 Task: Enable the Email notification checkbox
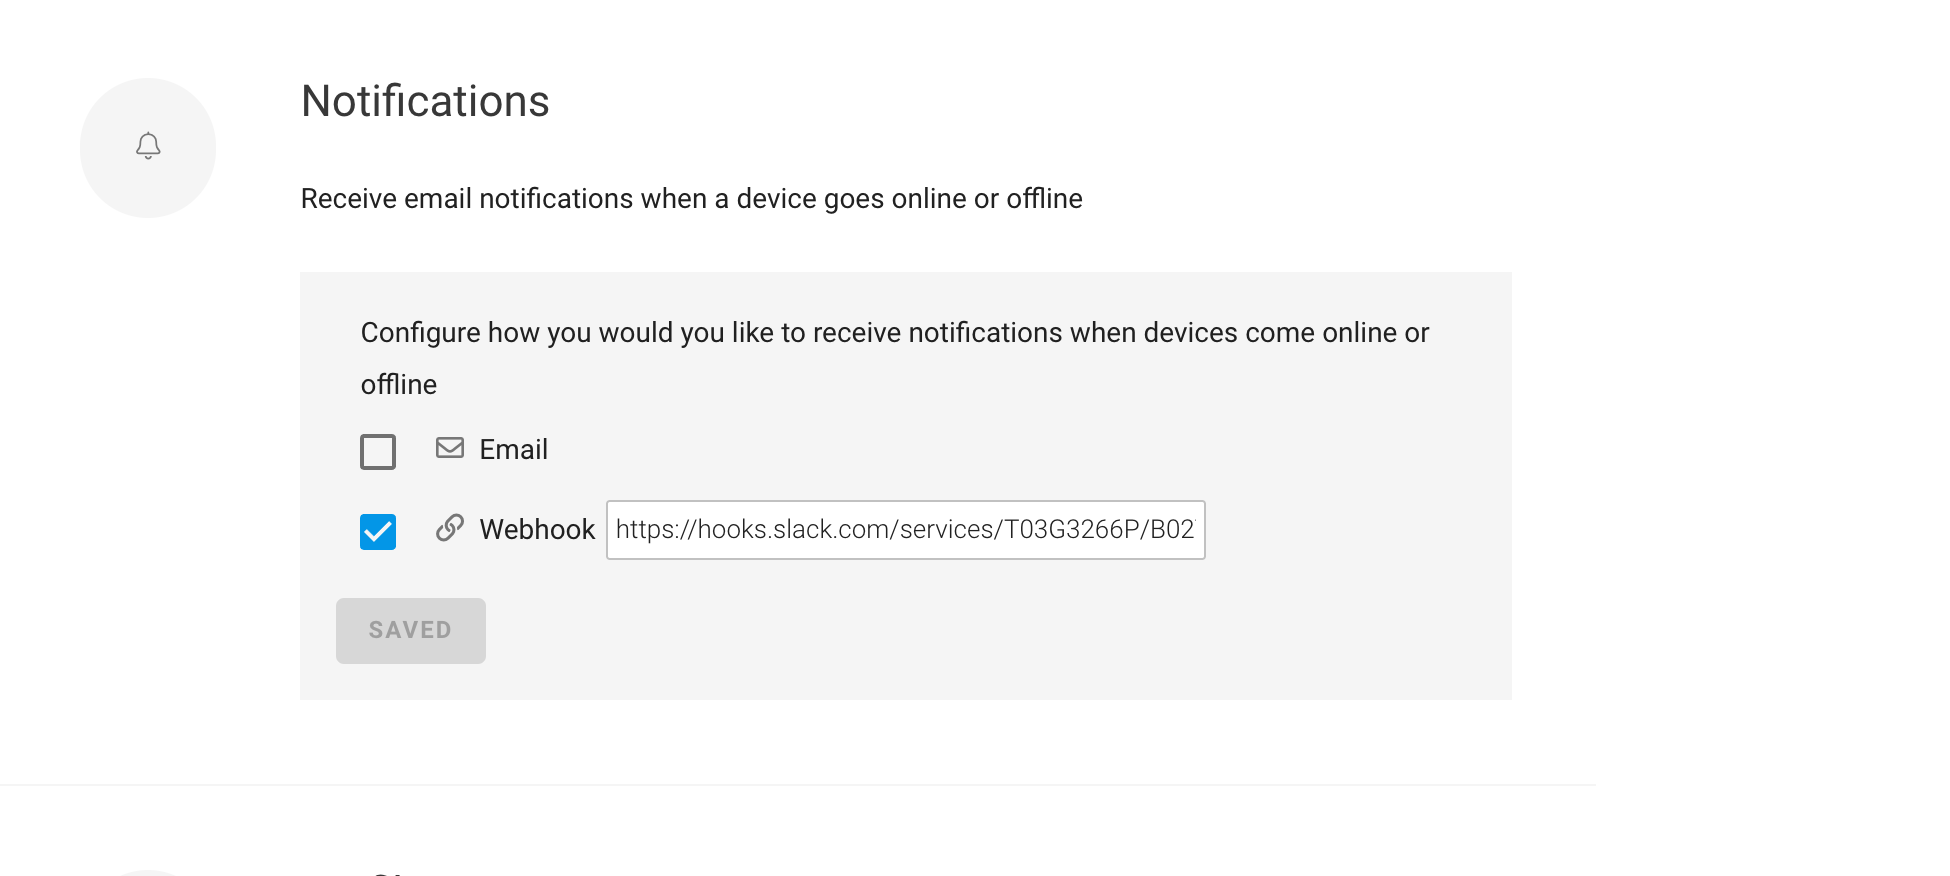tap(378, 452)
